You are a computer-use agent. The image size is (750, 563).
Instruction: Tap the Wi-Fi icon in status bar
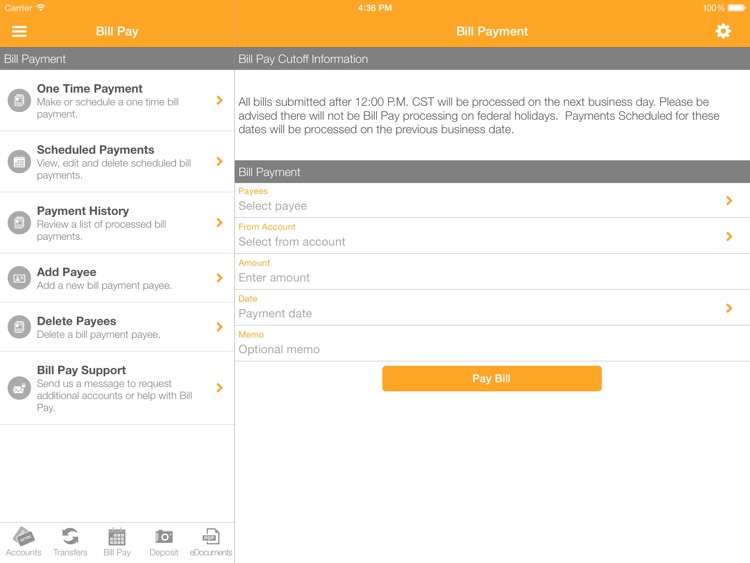[x=41, y=7]
